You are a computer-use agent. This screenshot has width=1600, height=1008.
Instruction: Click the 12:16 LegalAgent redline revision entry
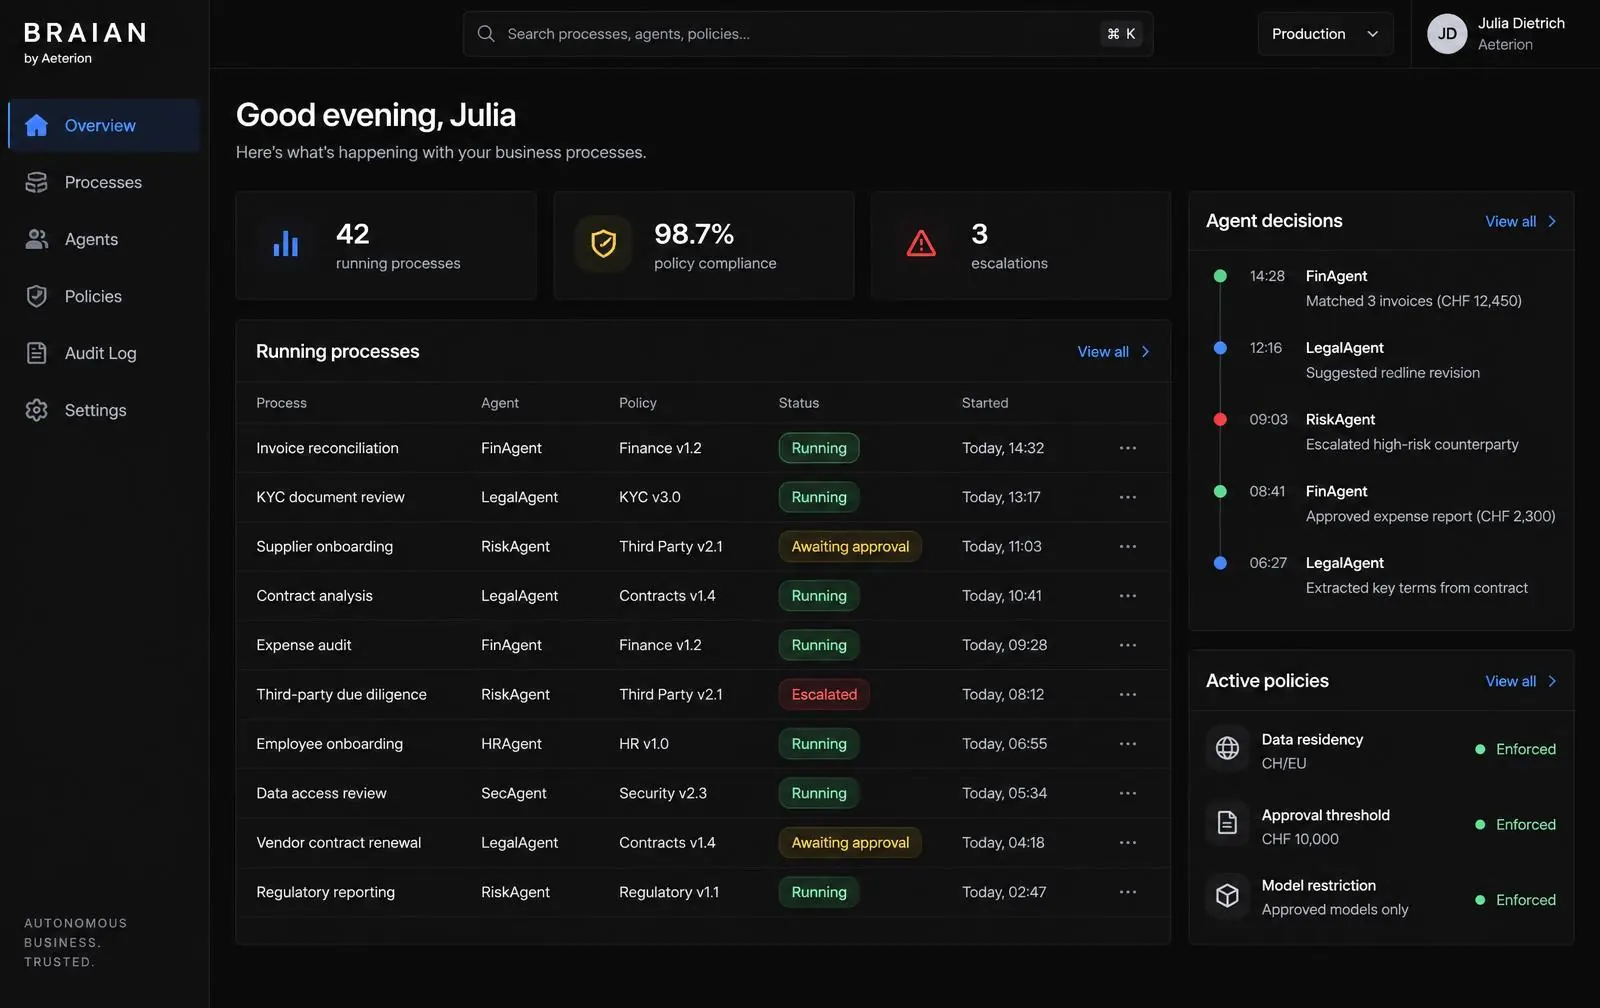(1381, 360)
